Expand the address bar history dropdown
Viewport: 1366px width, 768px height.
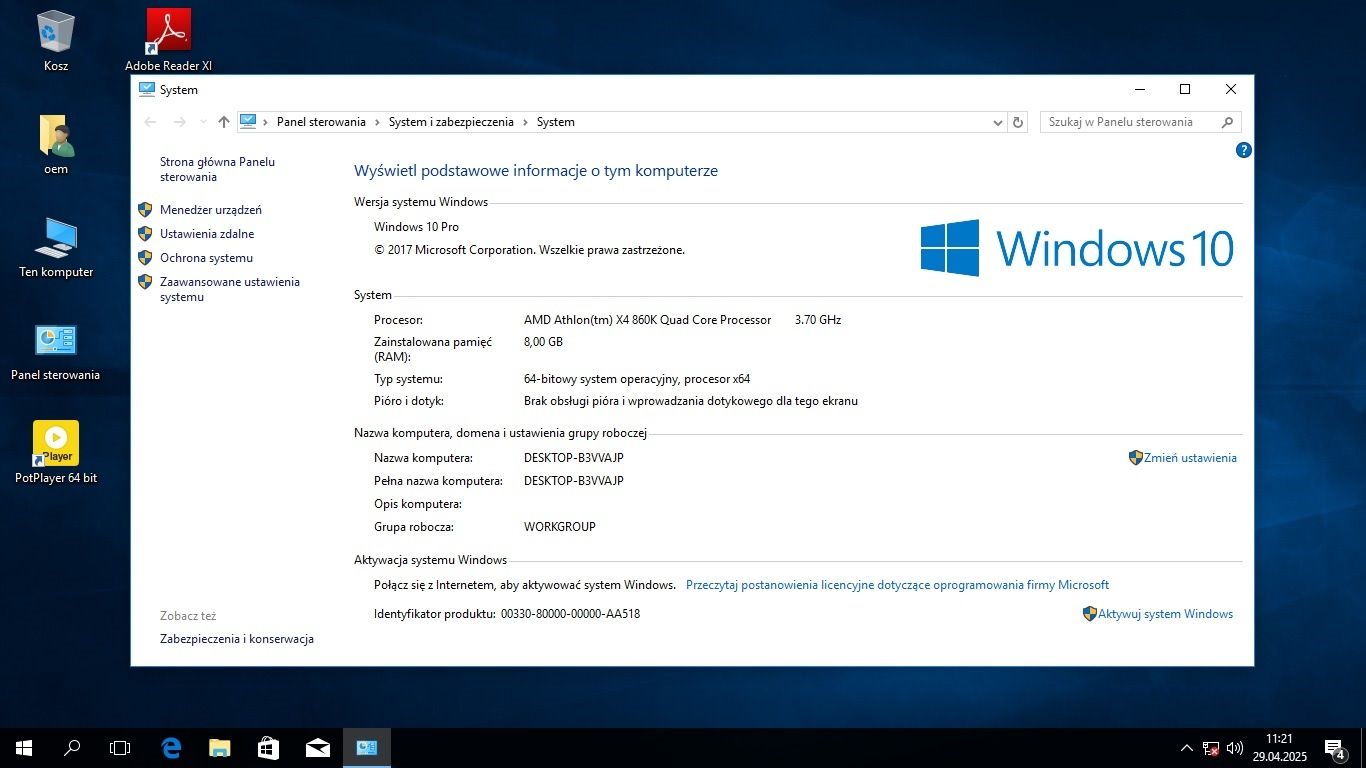[x=997, y=122]
